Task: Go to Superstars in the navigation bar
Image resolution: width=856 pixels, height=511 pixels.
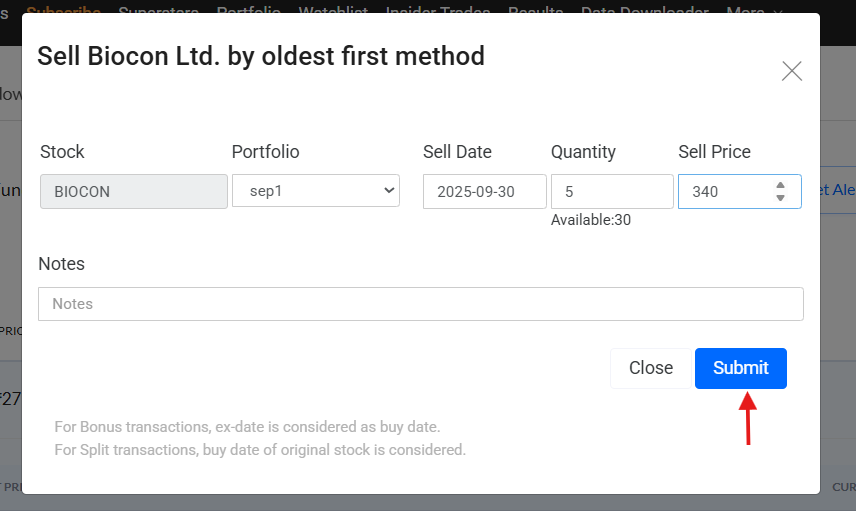Action: pos(160,8)
